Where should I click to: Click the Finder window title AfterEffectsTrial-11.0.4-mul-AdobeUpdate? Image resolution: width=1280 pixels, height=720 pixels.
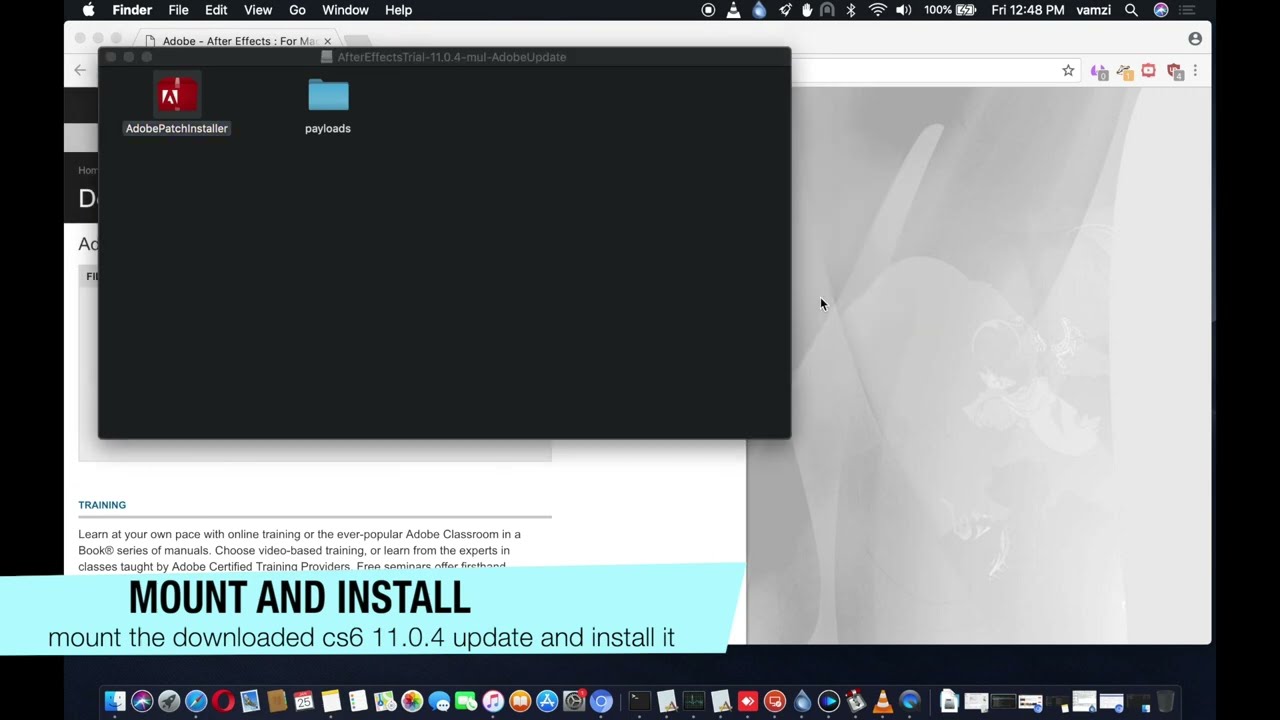point(452,57)
